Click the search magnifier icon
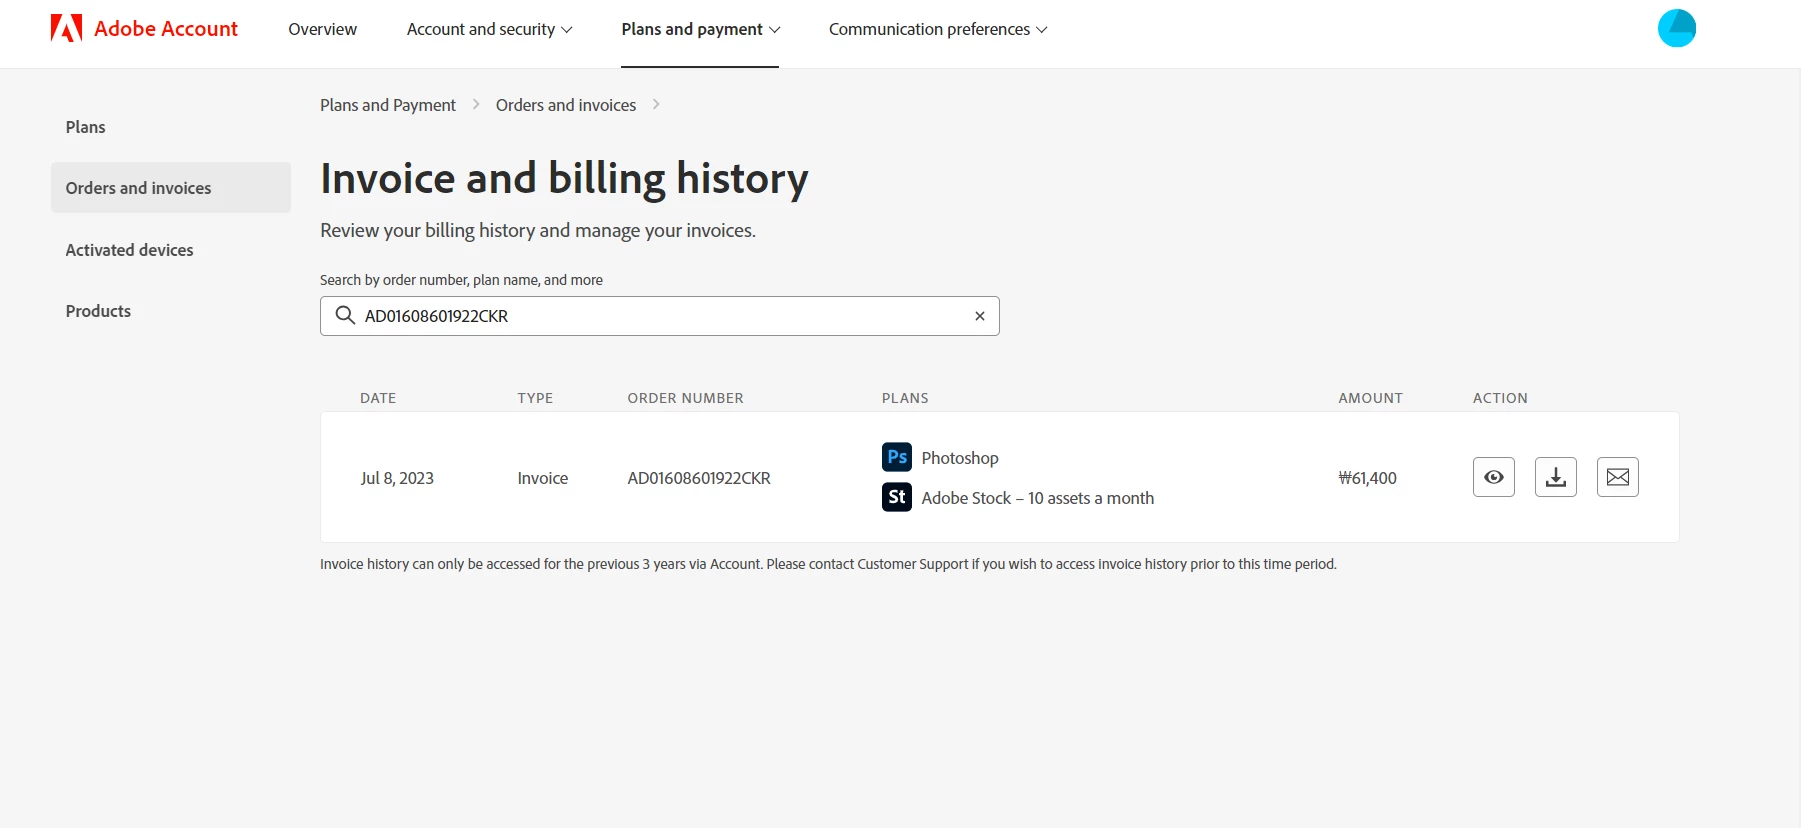The height and width of the screenshot is (828, 1801). tap(345, 316)
